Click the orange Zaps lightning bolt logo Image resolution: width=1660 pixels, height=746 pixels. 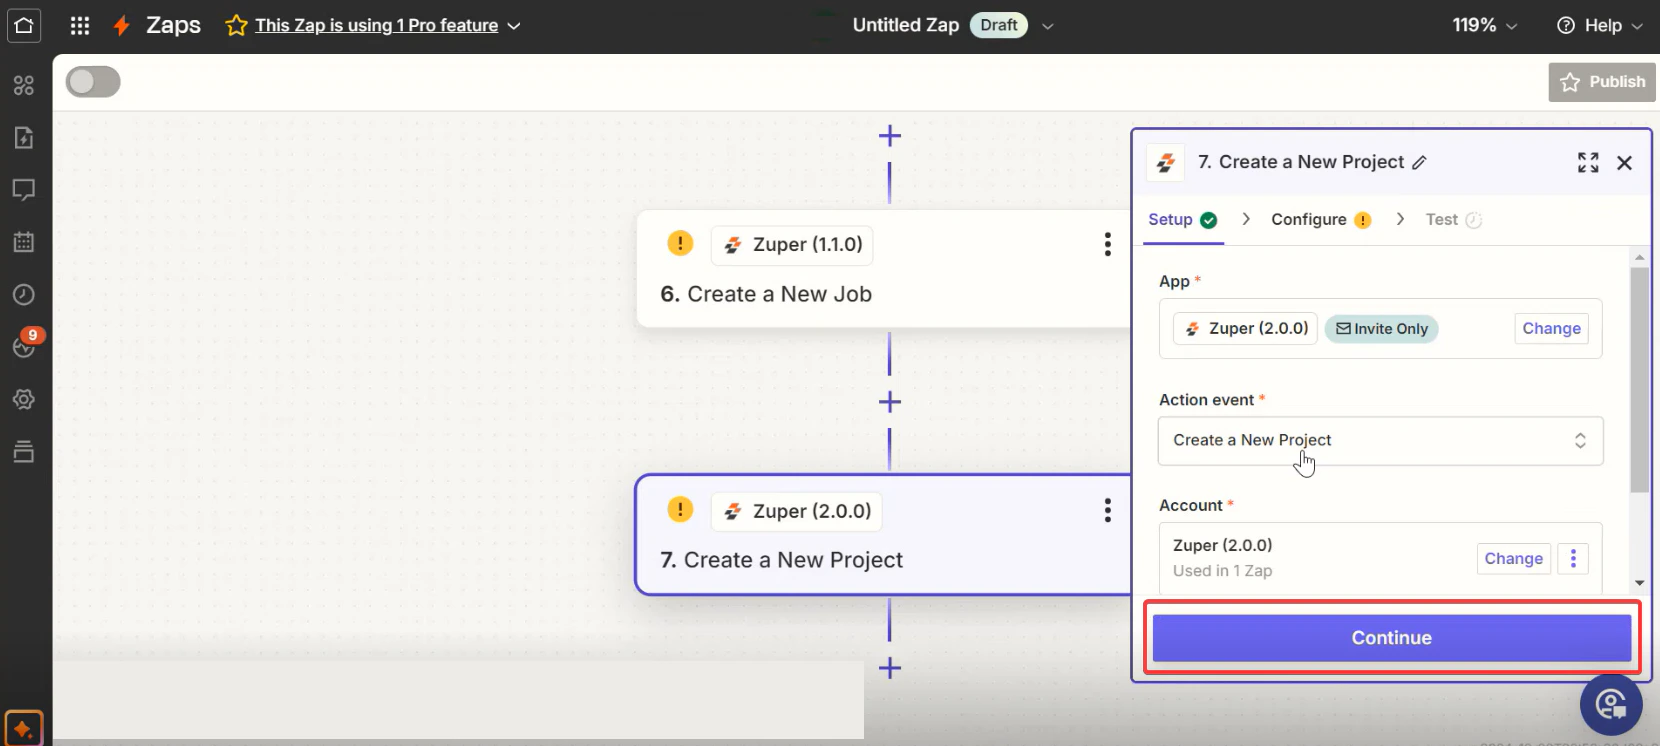coord(121,25)
